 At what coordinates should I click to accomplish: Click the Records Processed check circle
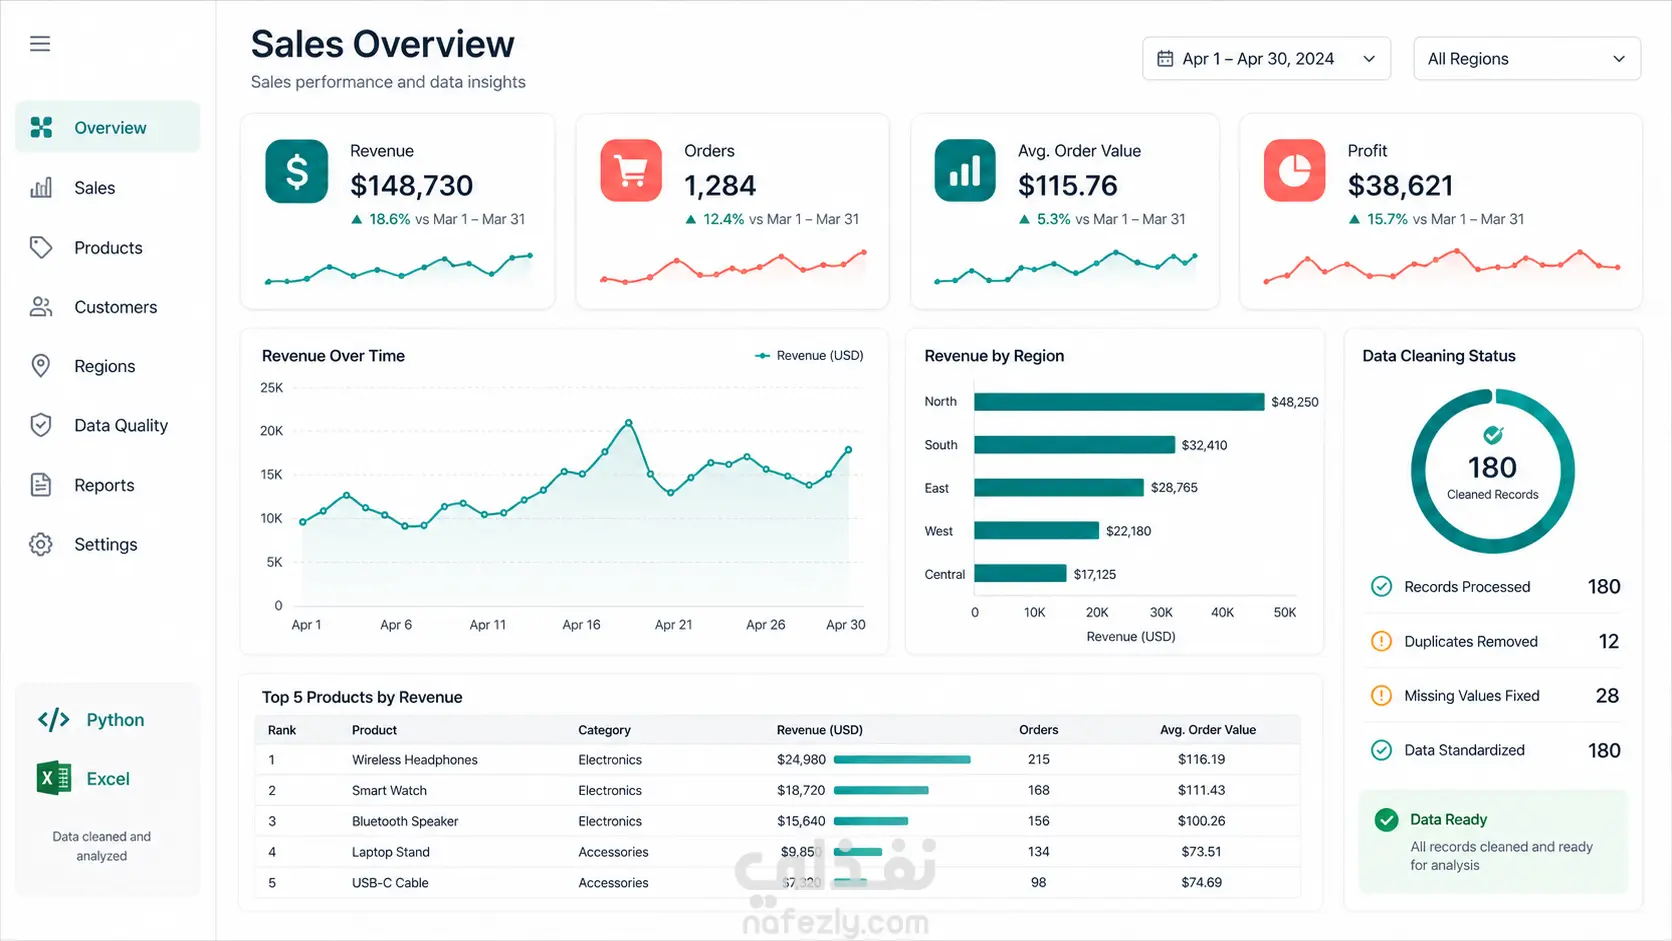point(1381,587)
